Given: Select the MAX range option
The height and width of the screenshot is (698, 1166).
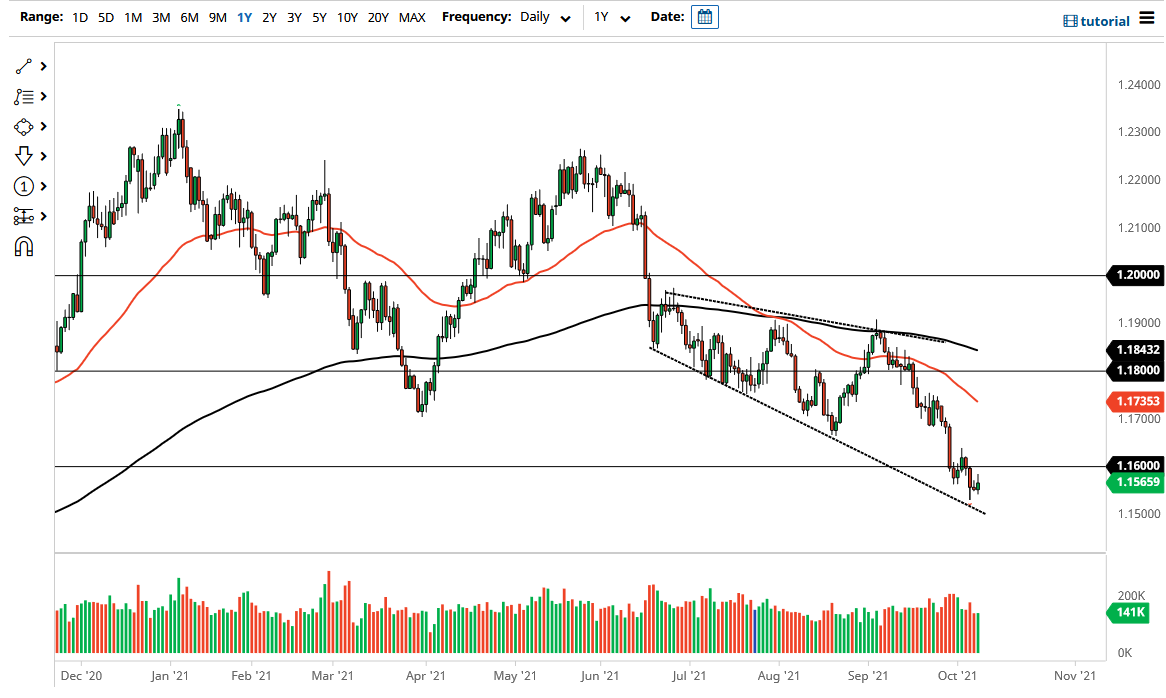Looking at the screenshot, I should click(411, 17).
